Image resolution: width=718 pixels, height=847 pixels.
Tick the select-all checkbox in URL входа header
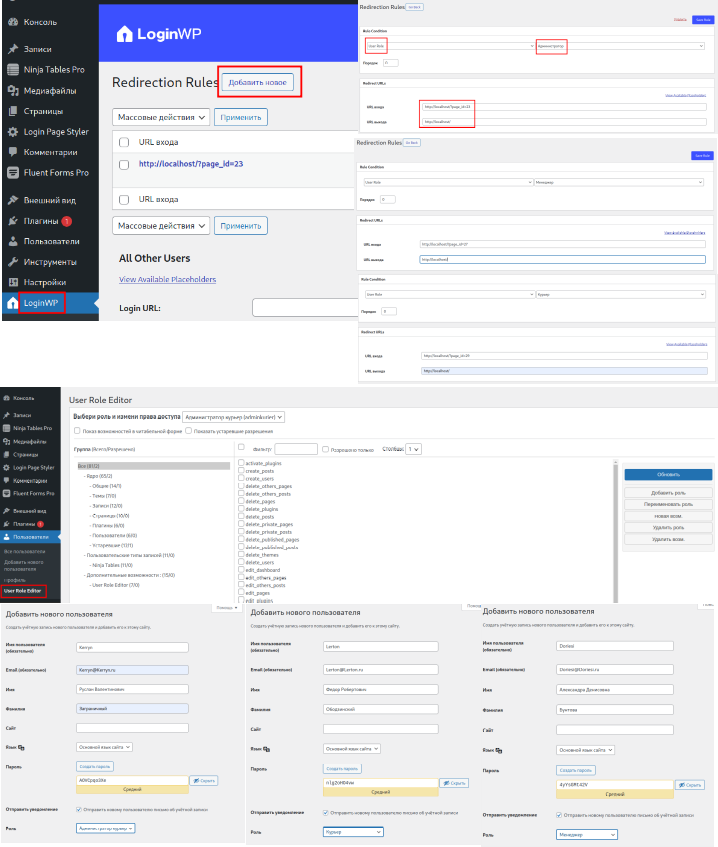point(124,142)
